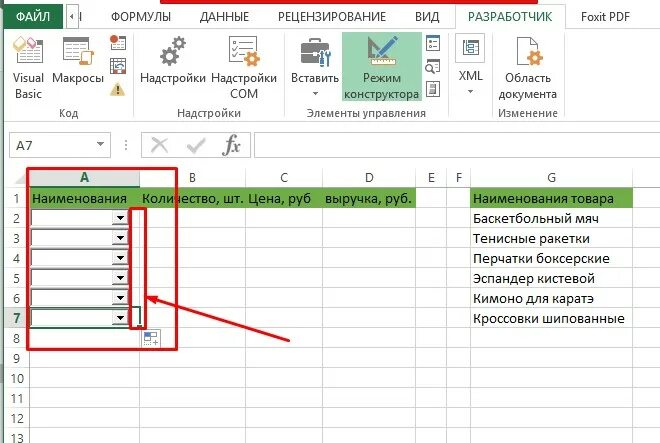Image resolution: width=660 pixels, height=443 pixels.
Task: Open the ФАЙЛ tab
Action: pos(33,17)
